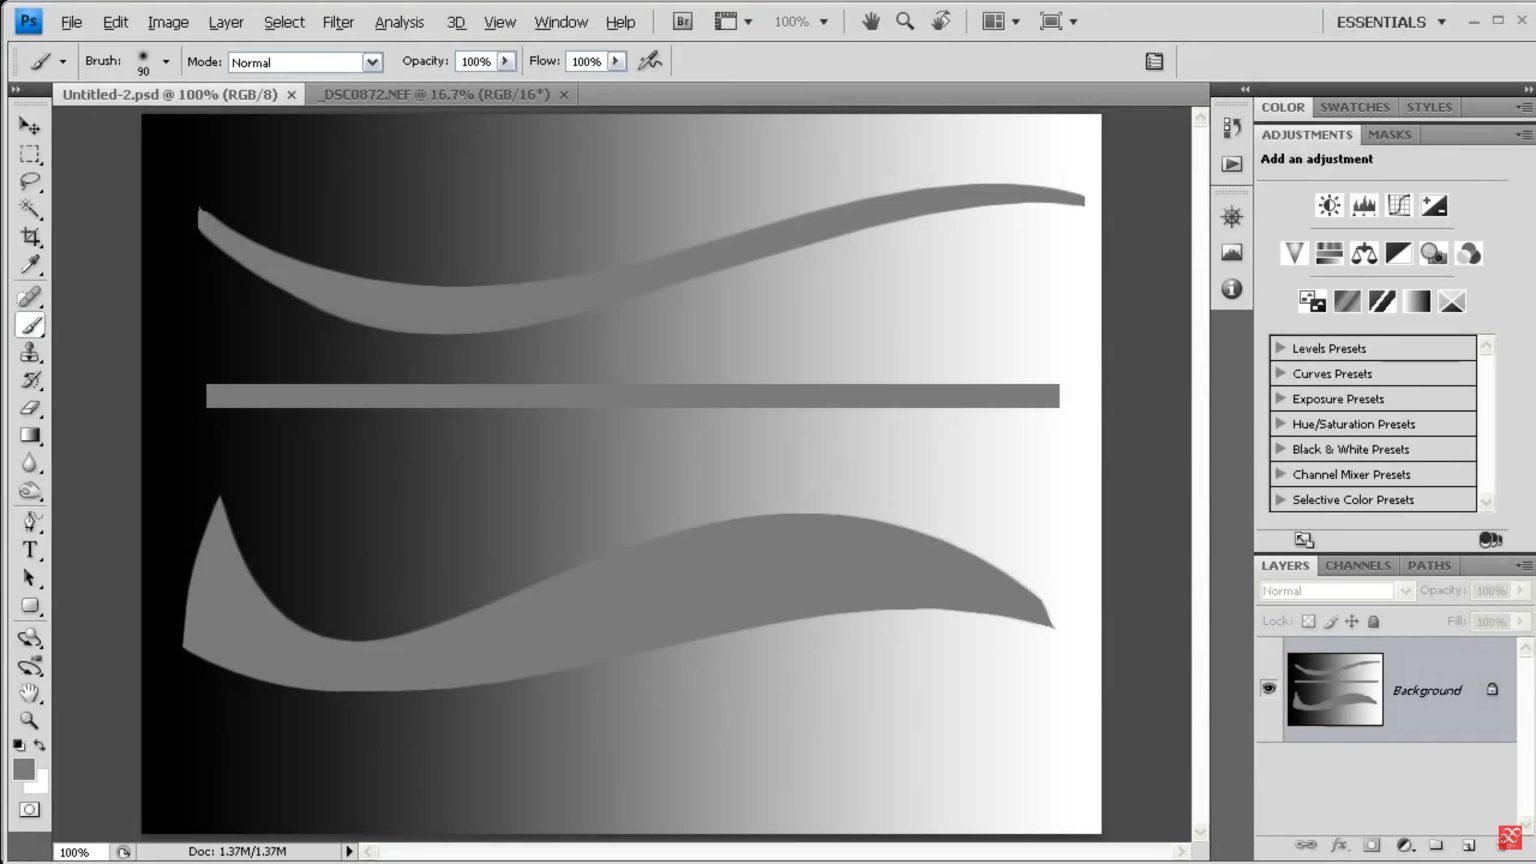Pick the Zoom tool
Image resolution: width=1536 pixels, height=864 pixels.
[x=29, y=721]
